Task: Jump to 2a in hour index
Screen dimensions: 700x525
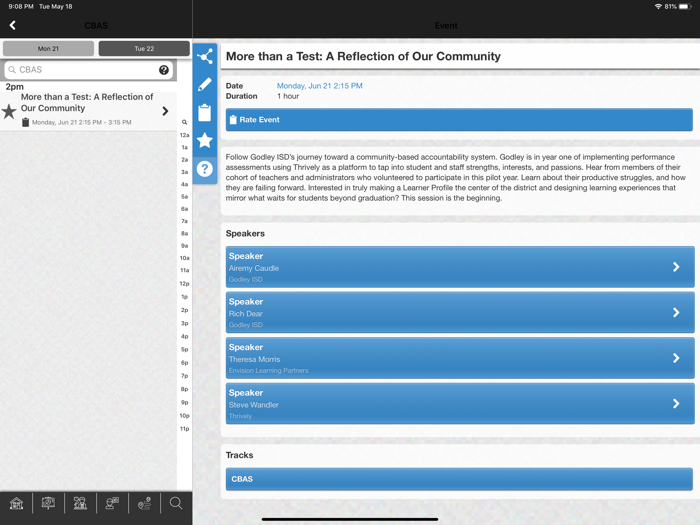Action: point(184,159)
